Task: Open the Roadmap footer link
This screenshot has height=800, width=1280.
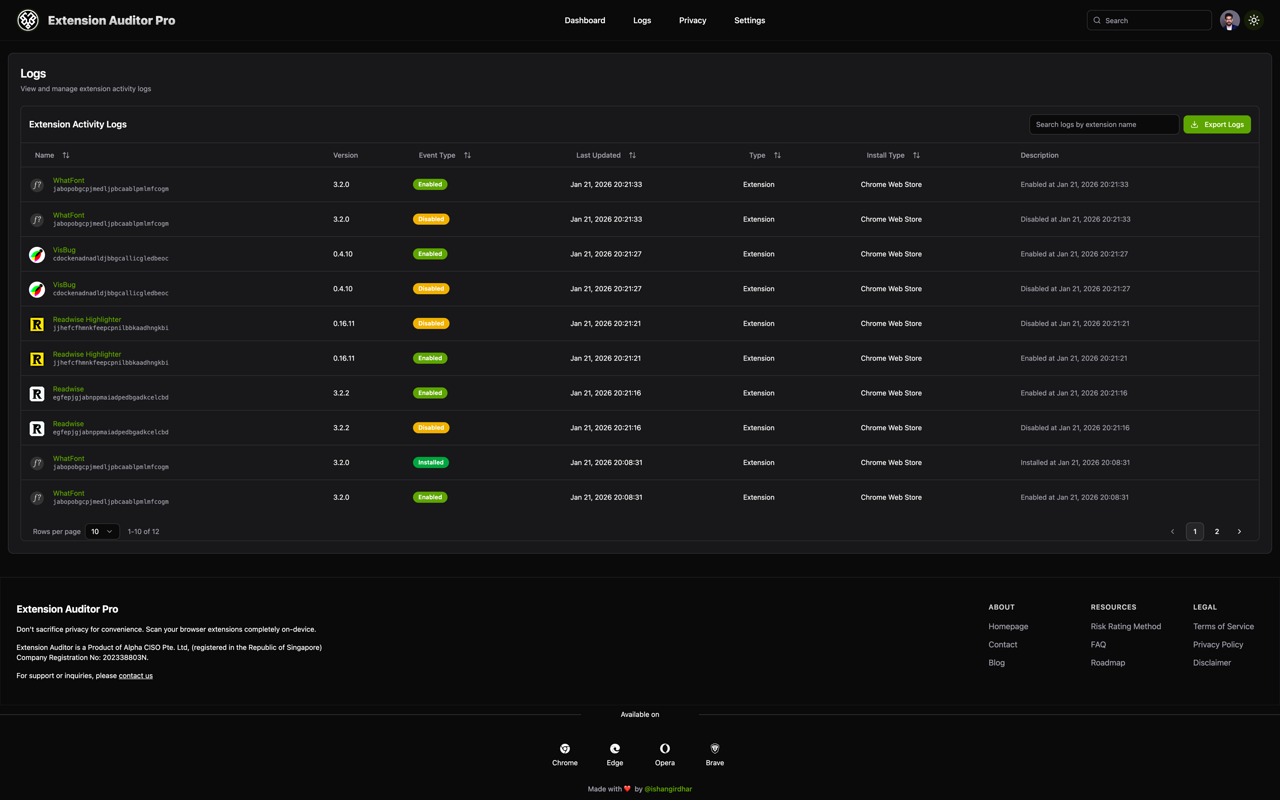Action: click(x=1108, y=663)
